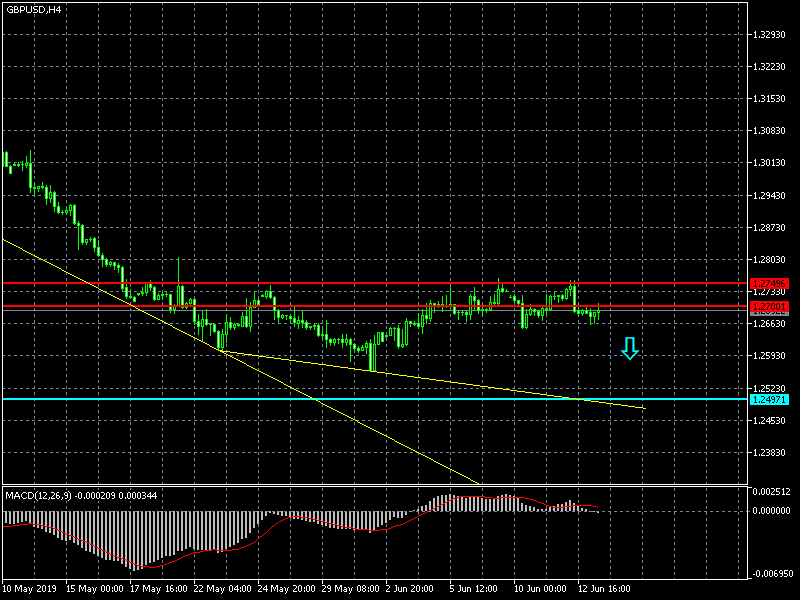Click the MACD 0.002512 scale value
800x600 pixels.
(771, 492)
